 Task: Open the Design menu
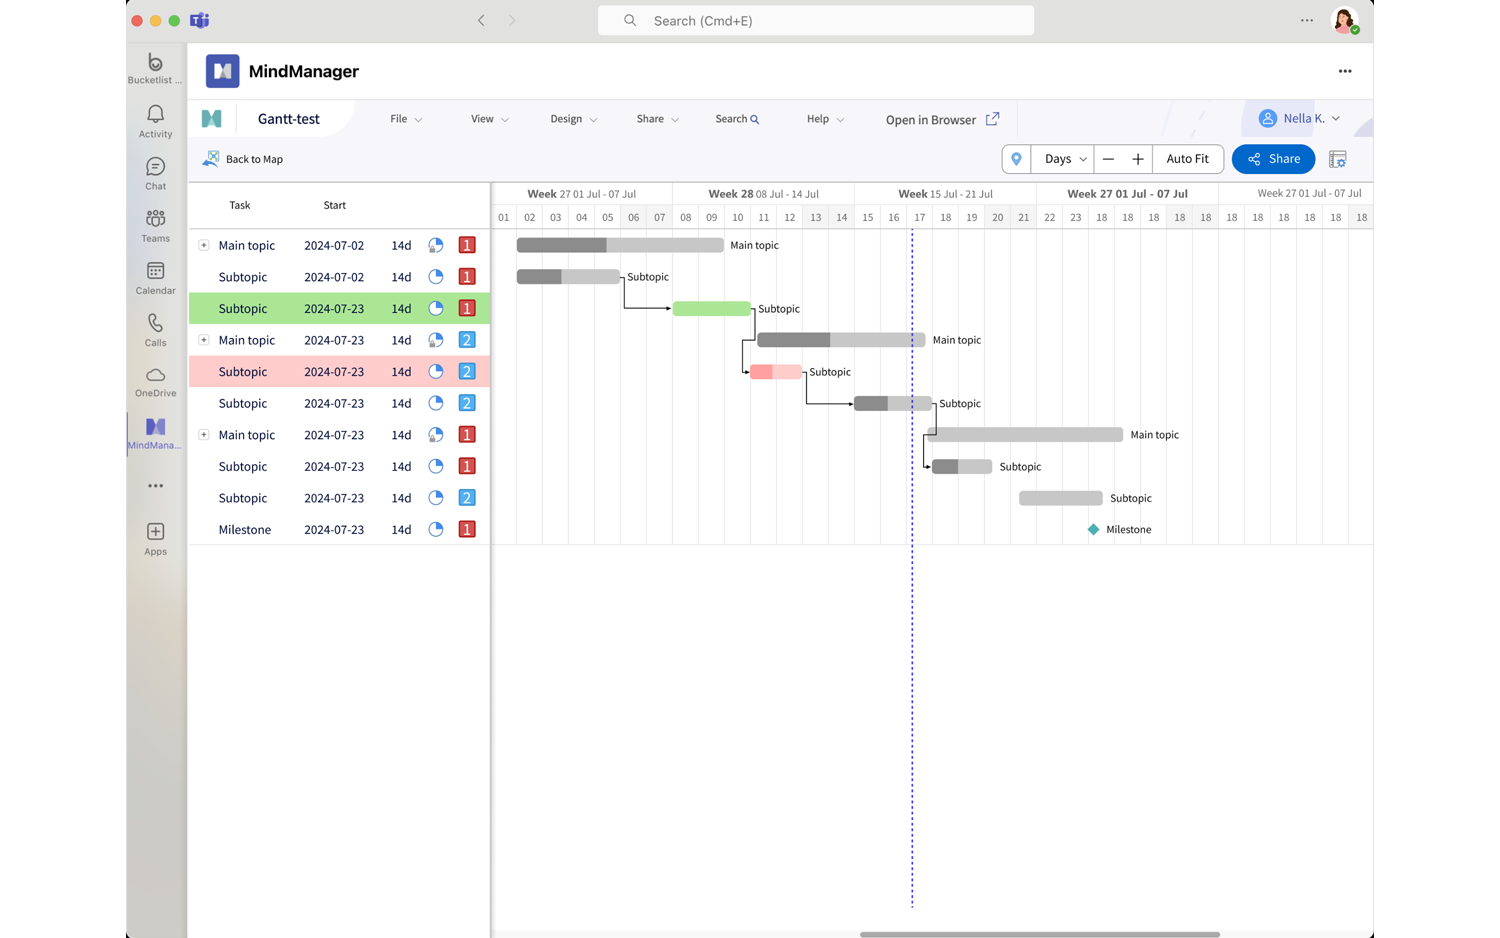tap(573, 119)
